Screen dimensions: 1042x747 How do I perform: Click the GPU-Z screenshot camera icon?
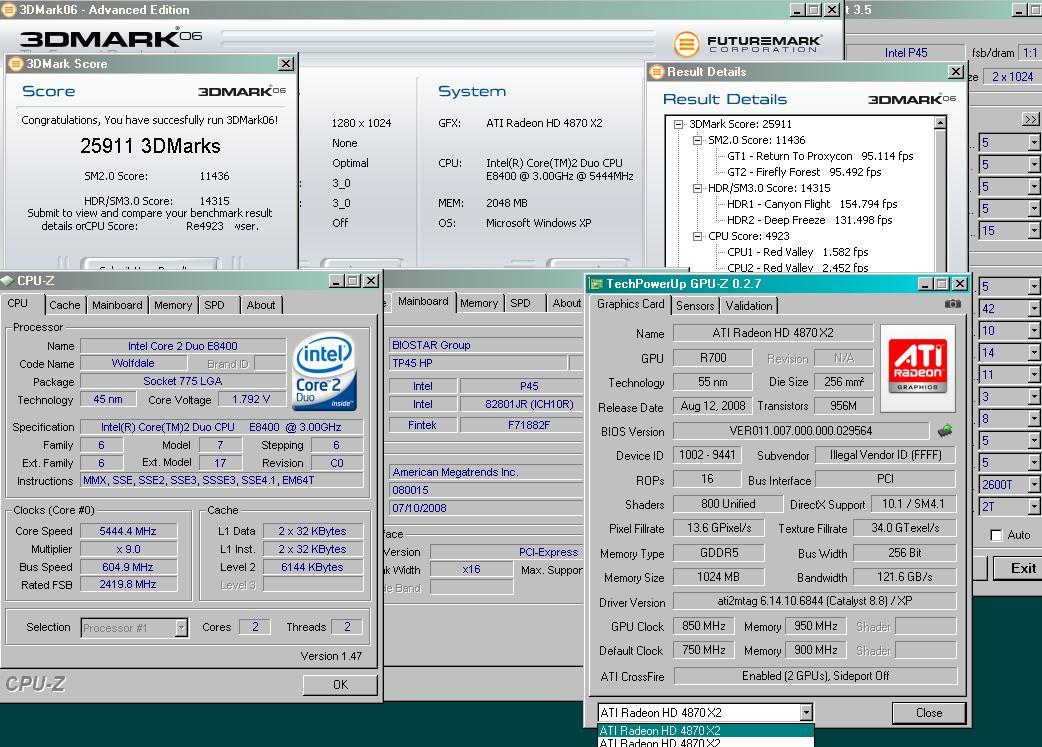point(952,304)
